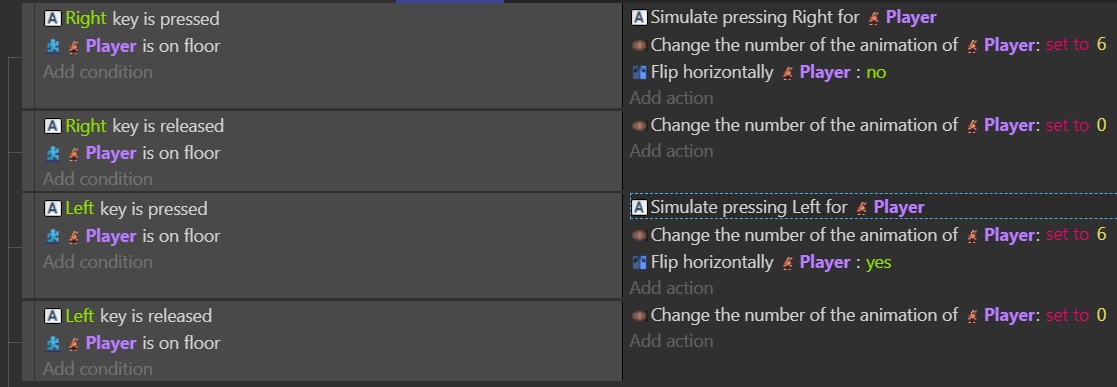Add action under Right key released event

[x=671, y=151]
